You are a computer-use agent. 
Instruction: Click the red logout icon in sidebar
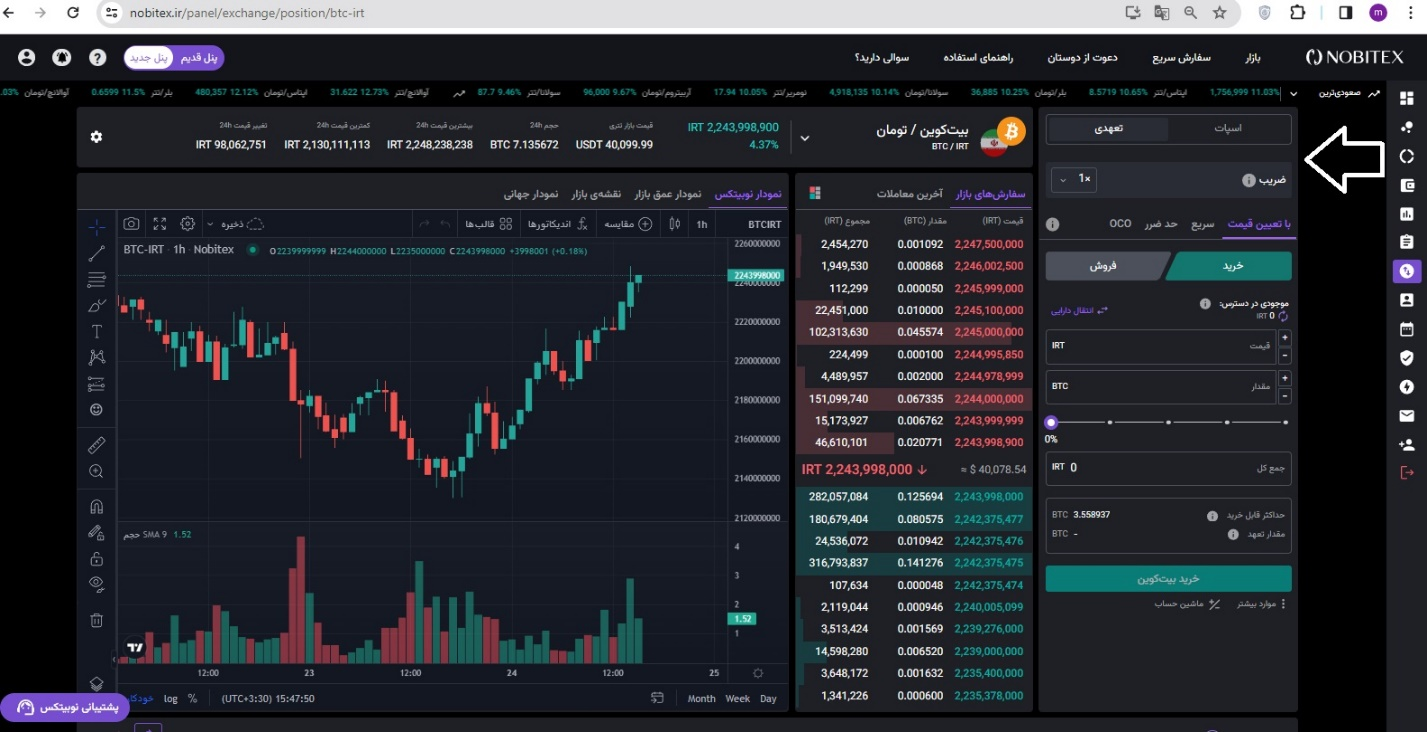point(1407,472)
